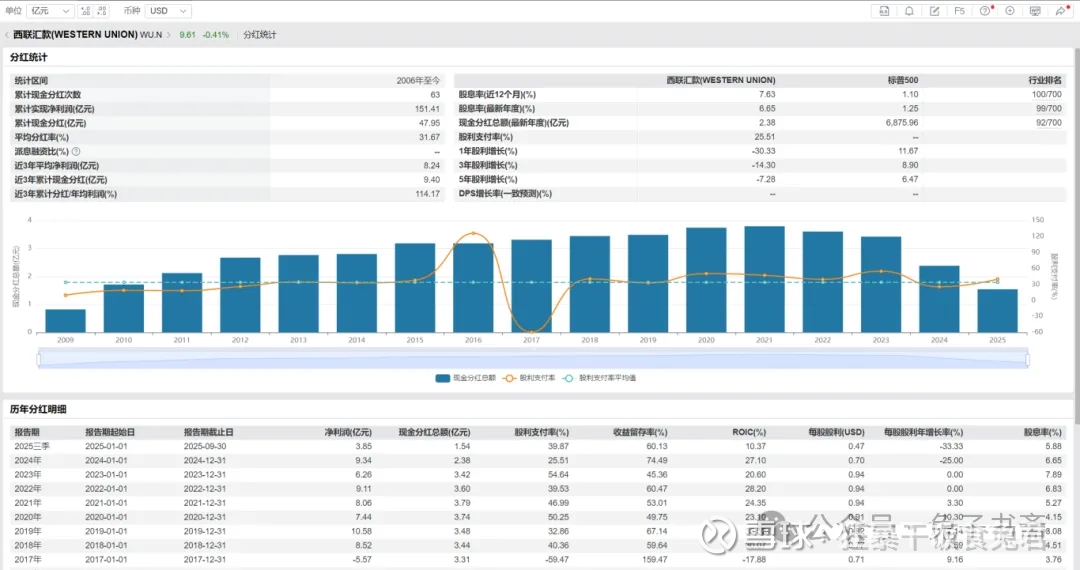Refresh data with the F5 button
The height and width of the screenshot is (570, 1080).
pyautogui.click(x=960, y=10)
